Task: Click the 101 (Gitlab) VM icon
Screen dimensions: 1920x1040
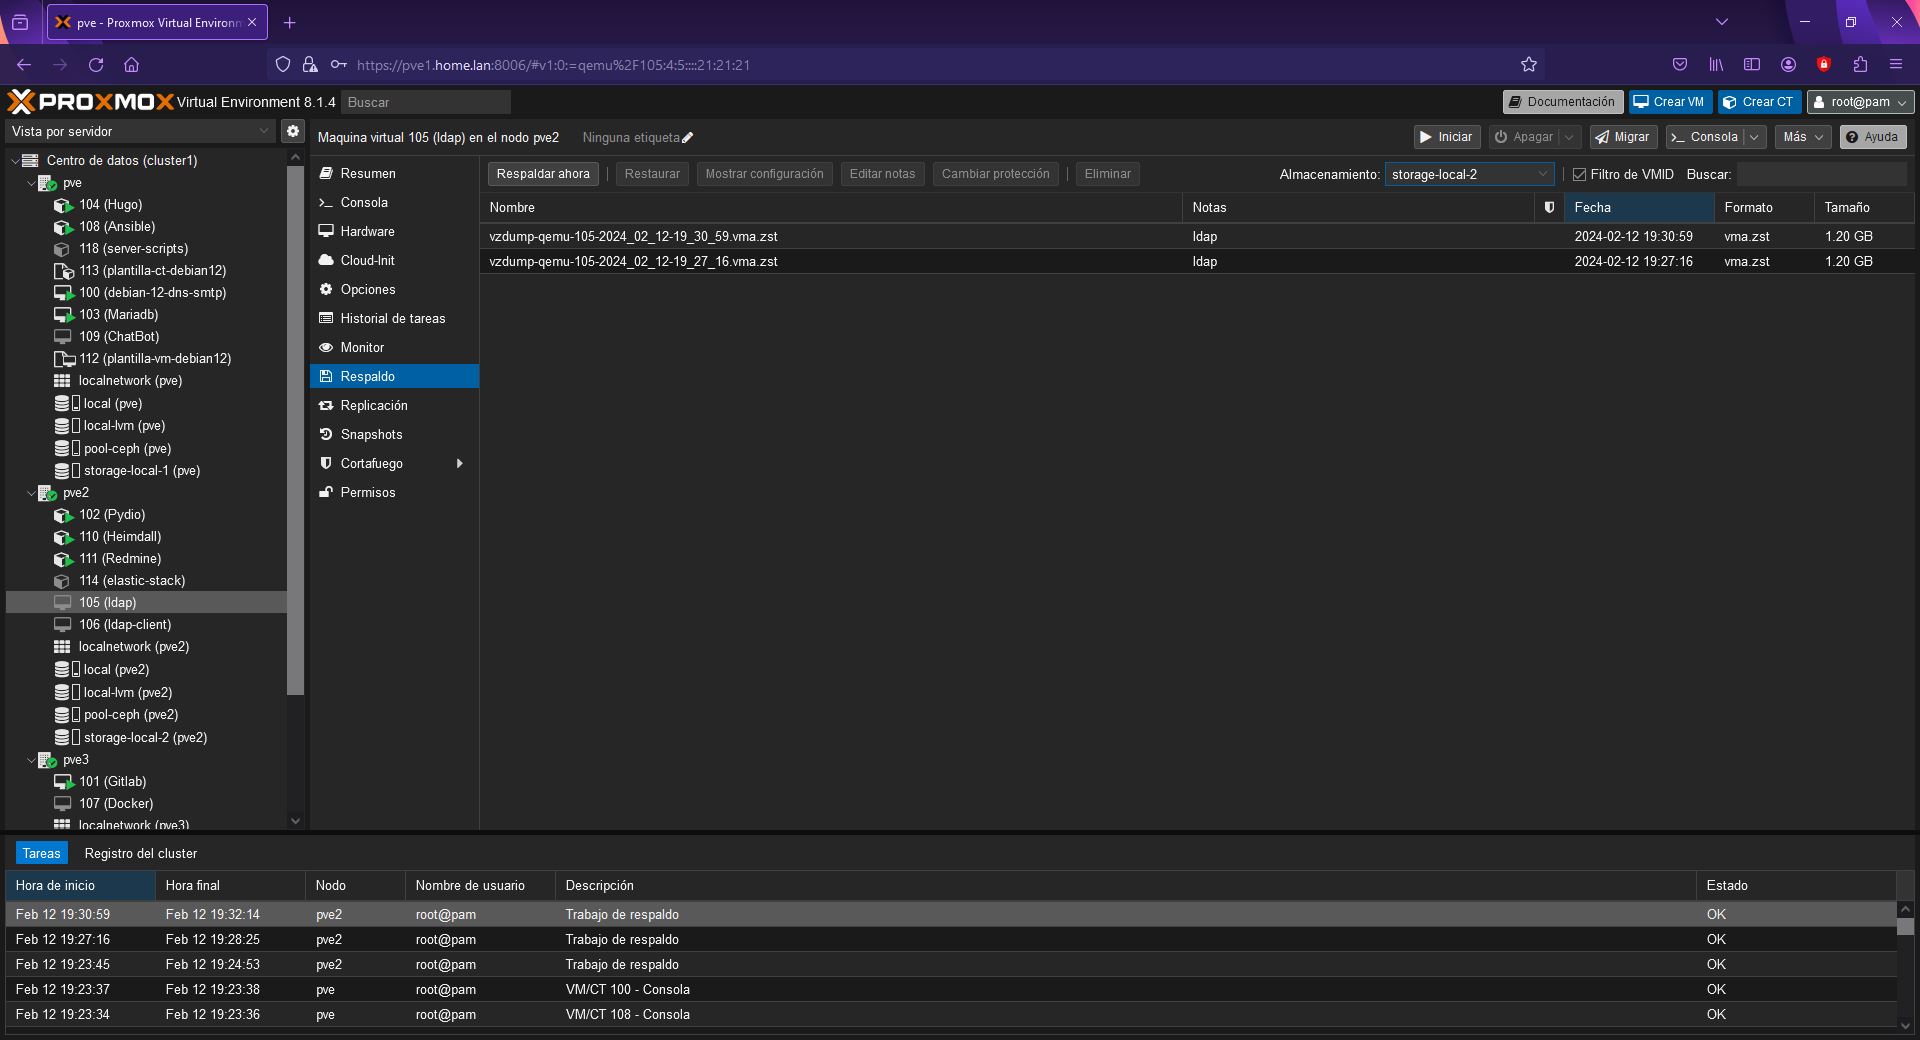Action: tap(63, 782)
